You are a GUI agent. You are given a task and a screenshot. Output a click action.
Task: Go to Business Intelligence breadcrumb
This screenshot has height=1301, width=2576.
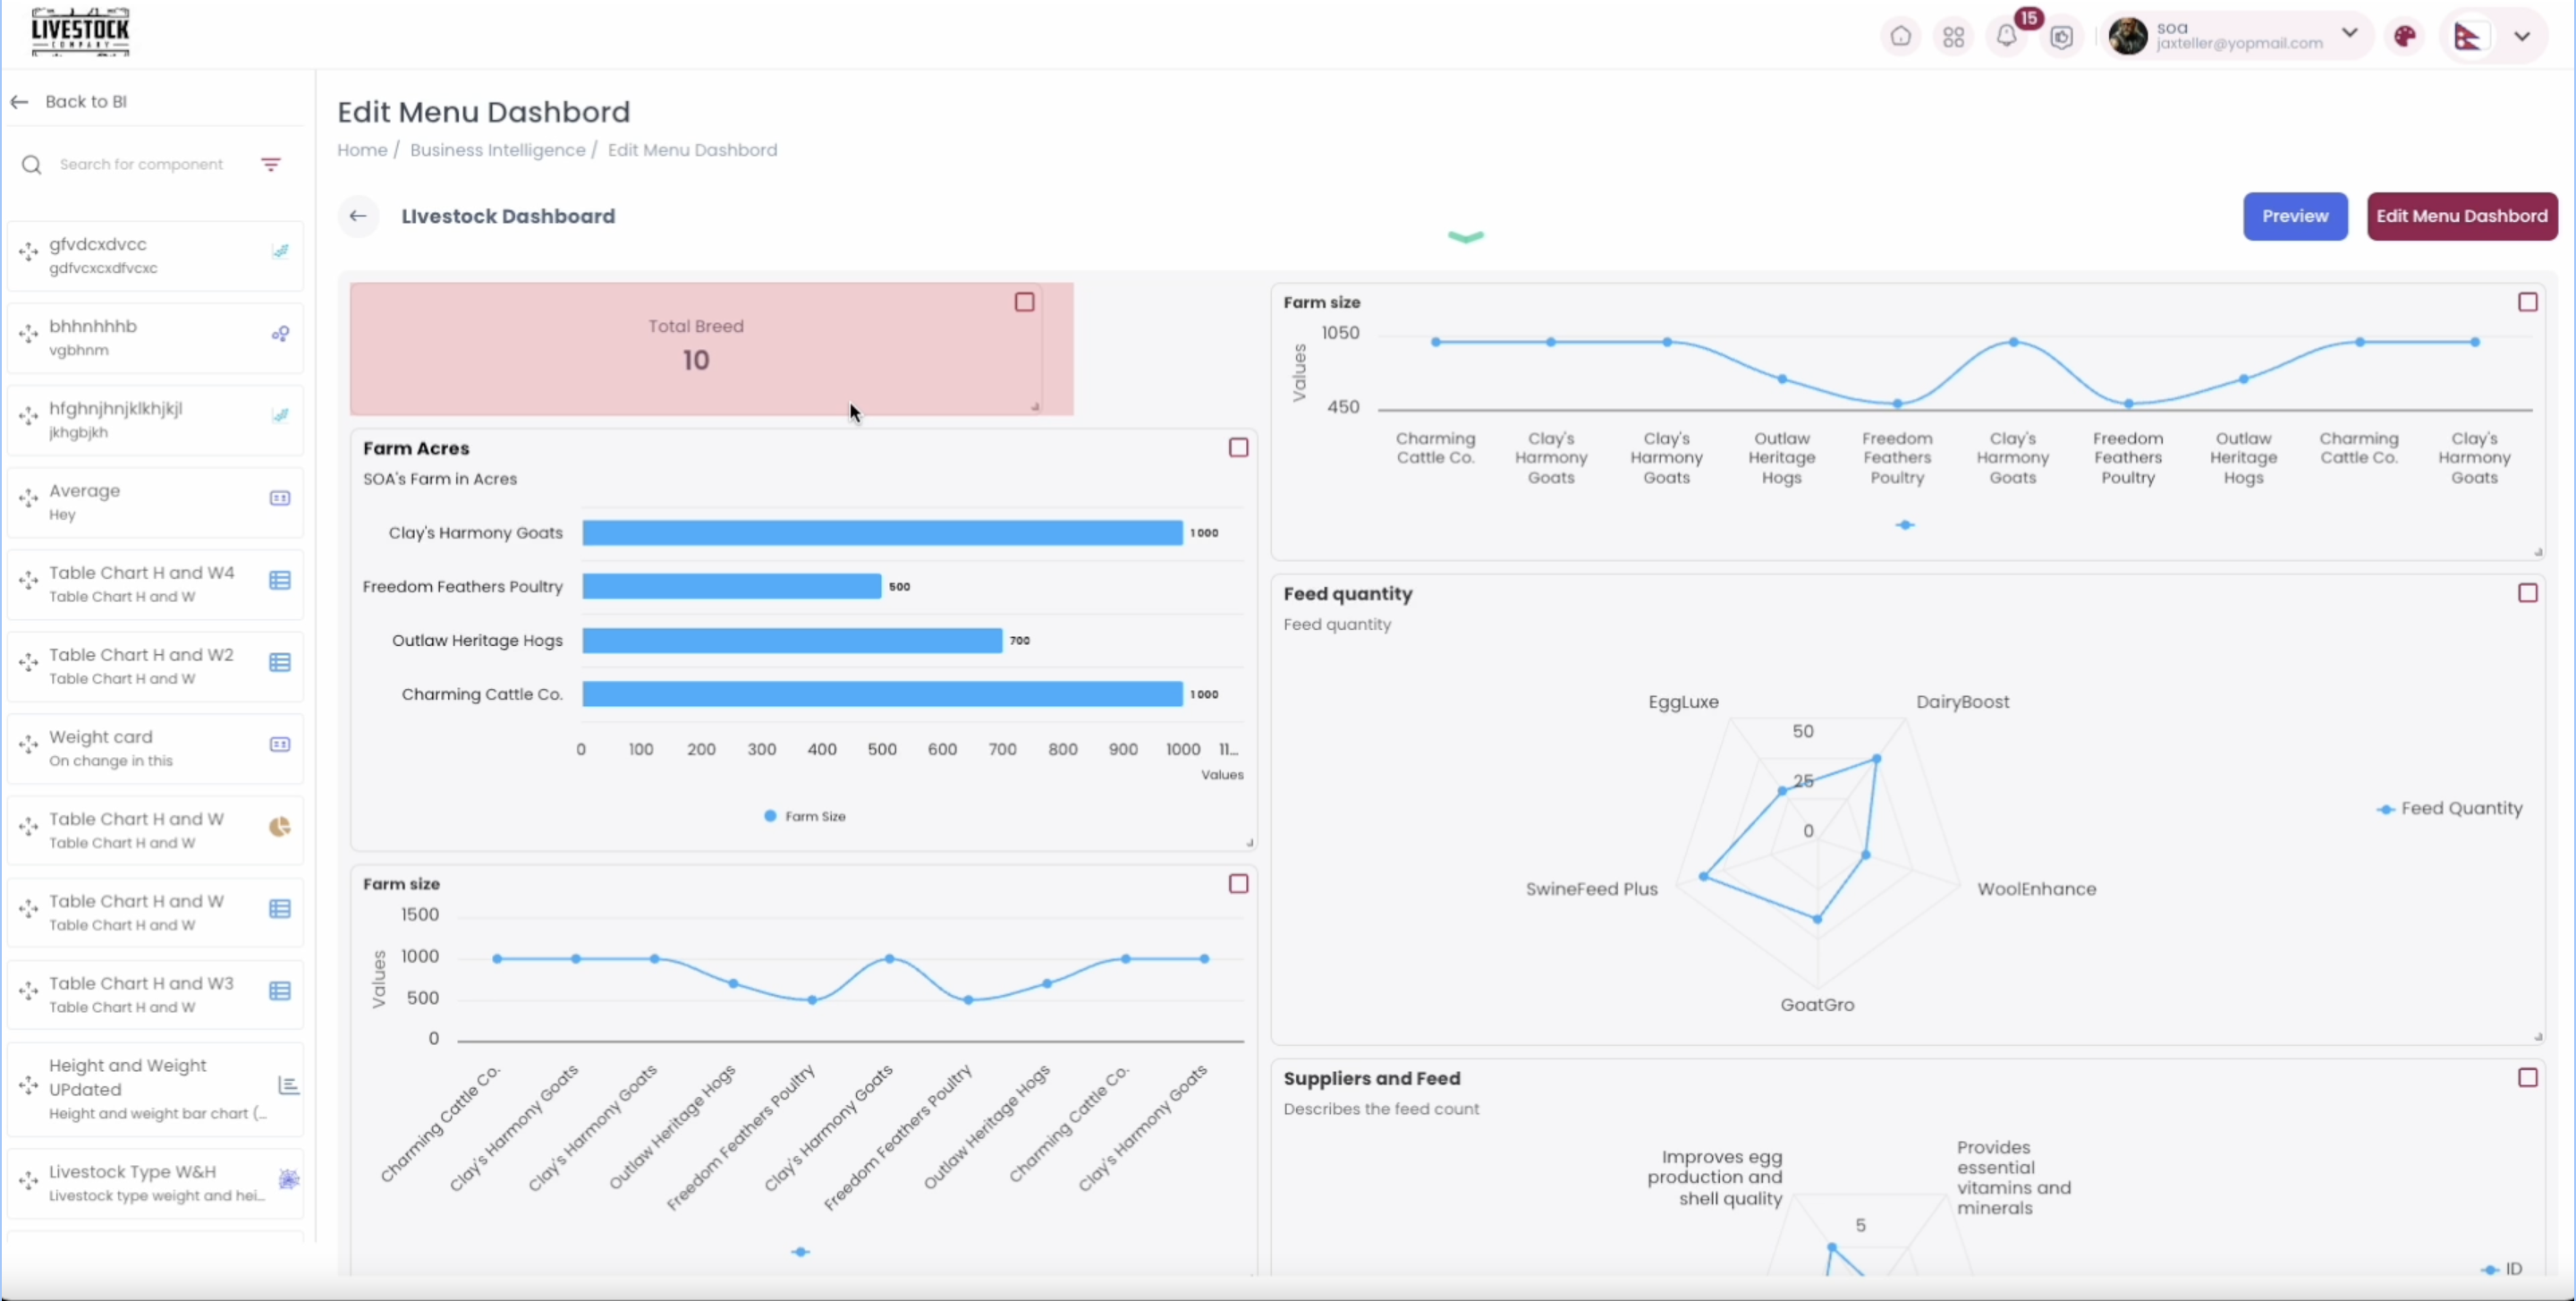coord(497,150)
